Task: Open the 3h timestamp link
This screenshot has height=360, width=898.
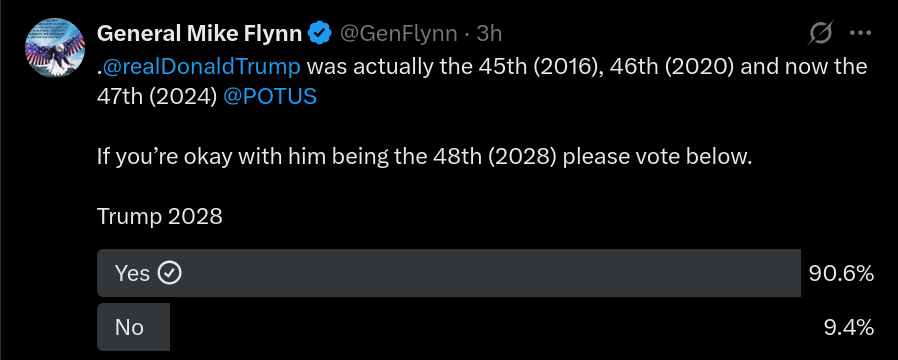Action: [489, 34]
